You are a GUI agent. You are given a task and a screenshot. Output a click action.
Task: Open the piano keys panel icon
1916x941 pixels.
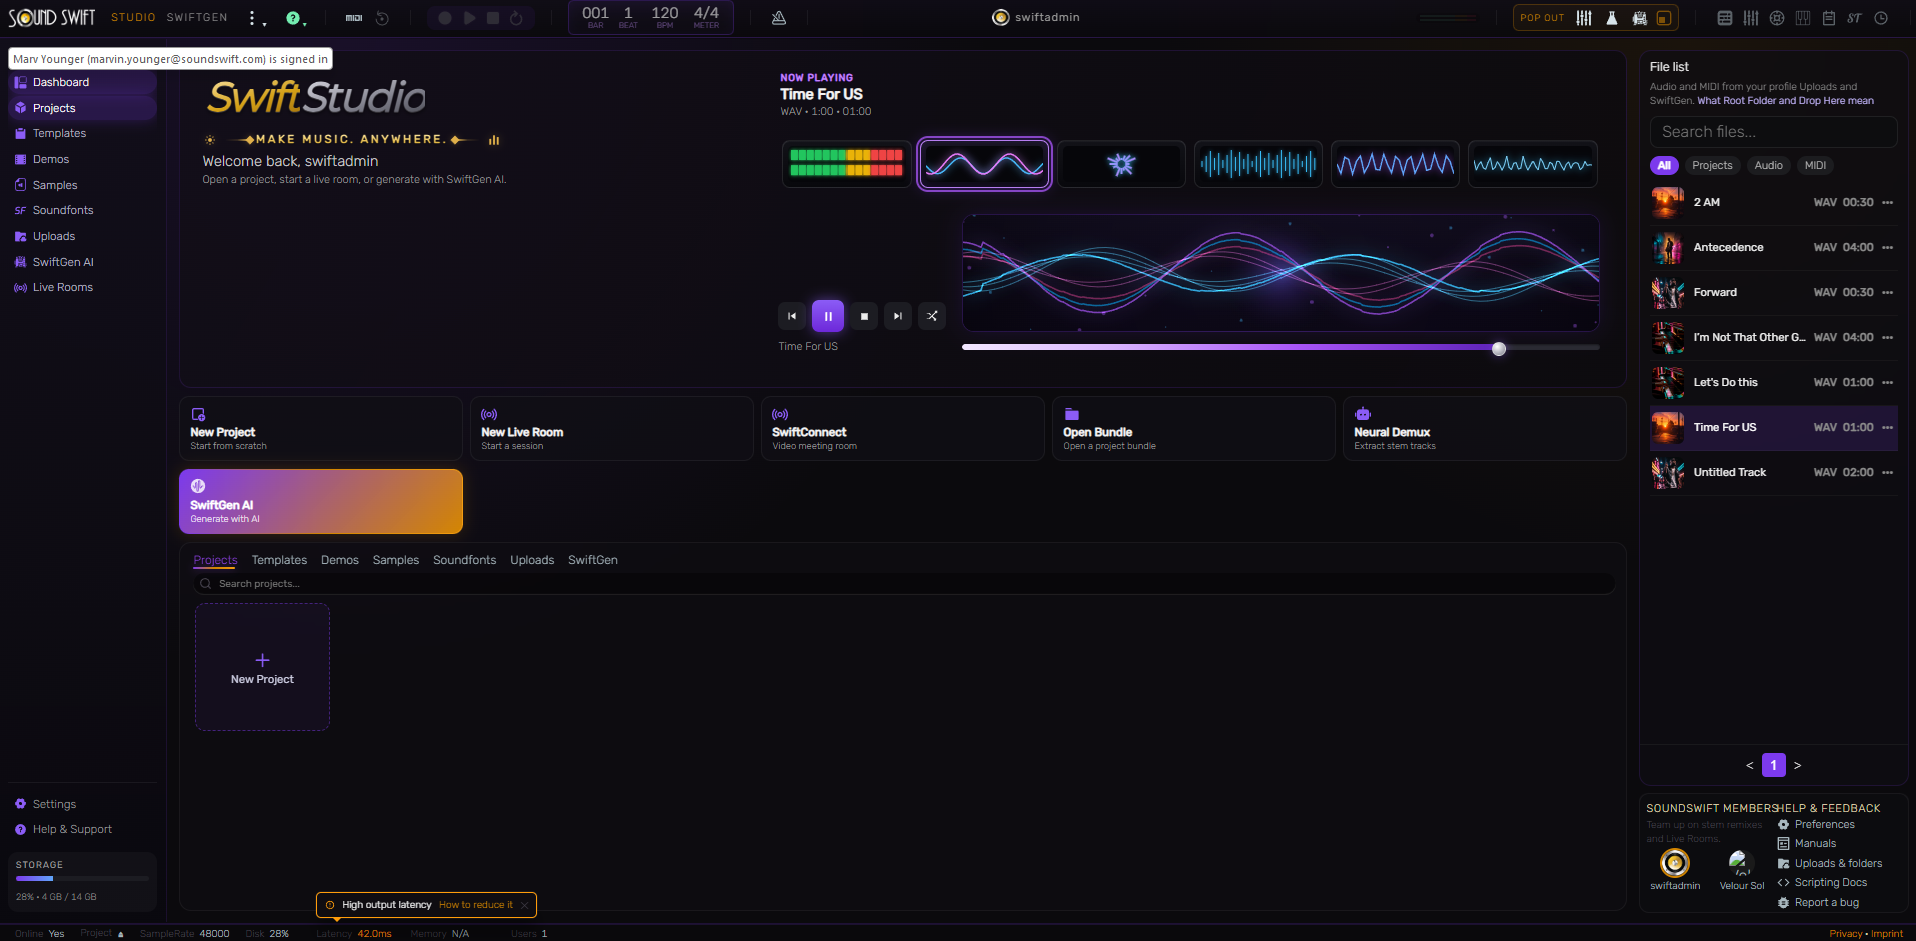click(1803, 18)
